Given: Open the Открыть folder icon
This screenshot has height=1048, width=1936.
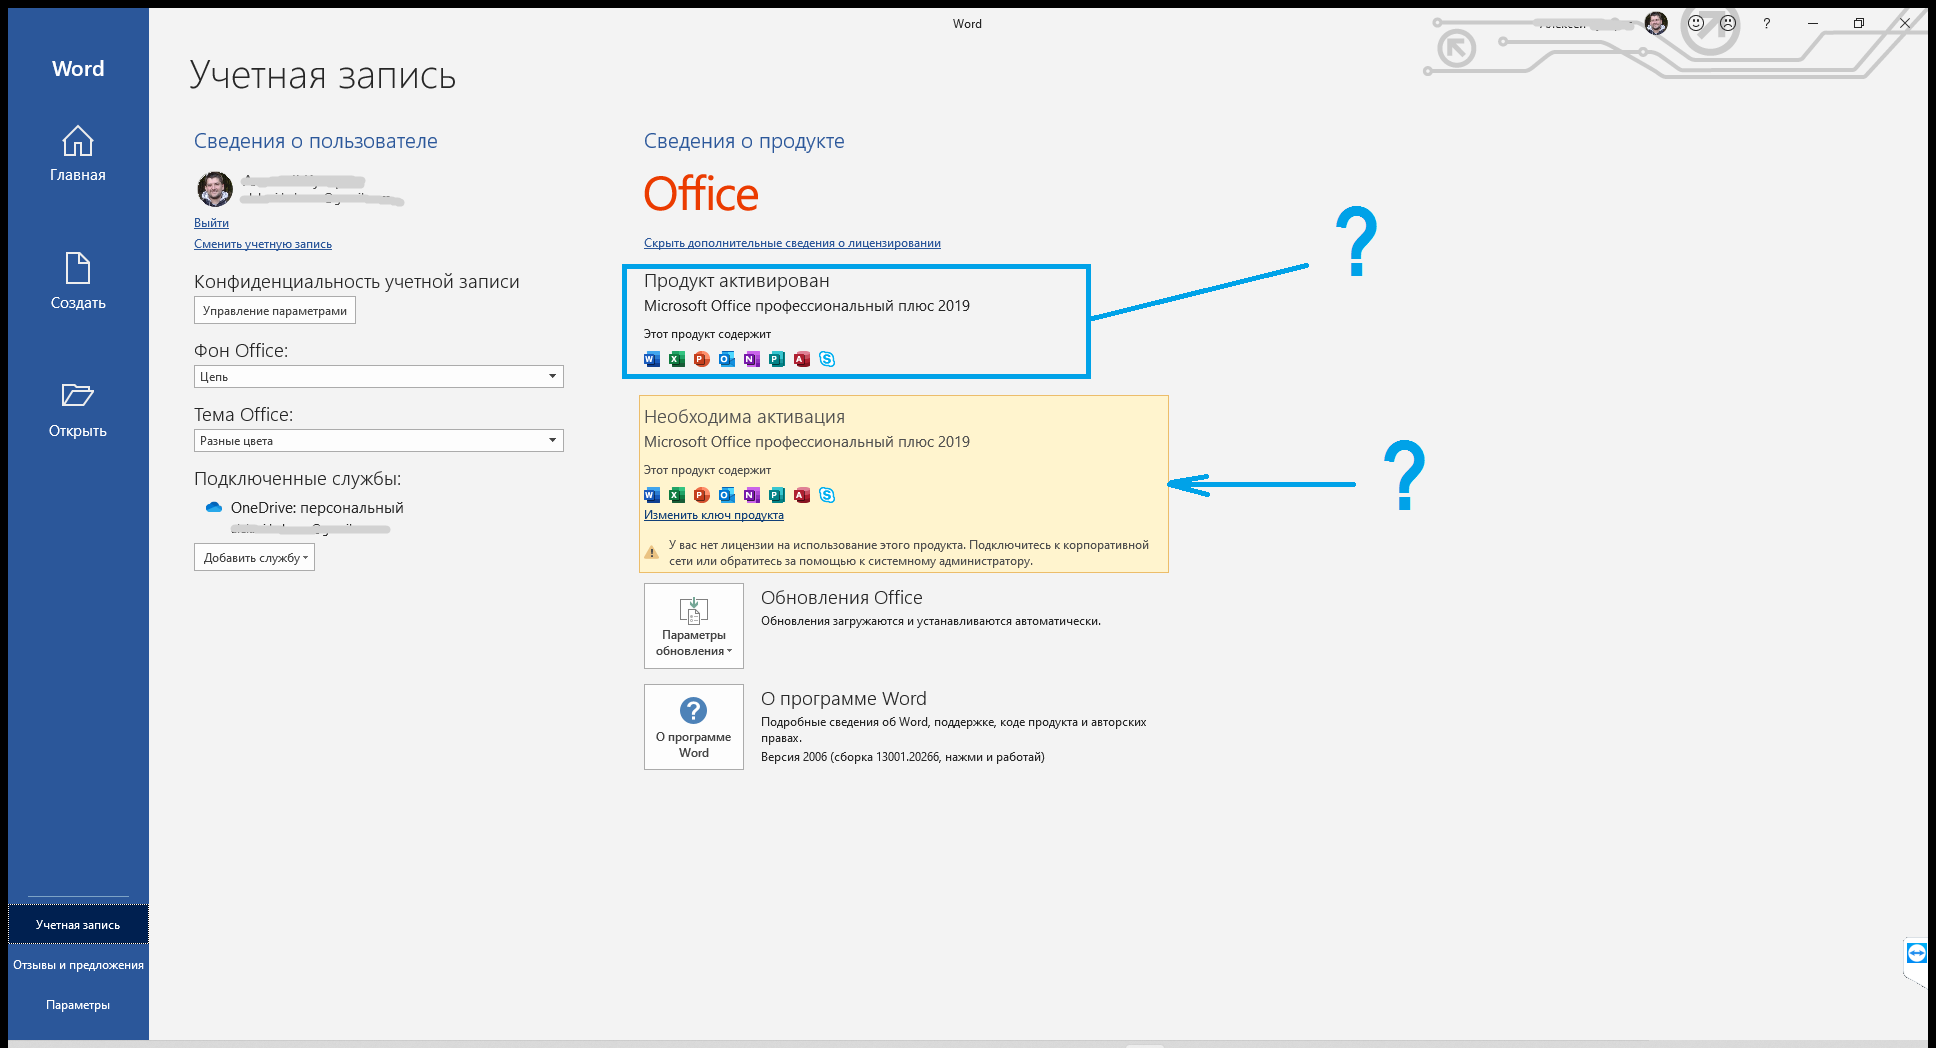Looking at the screenshot, I should 77,395.
